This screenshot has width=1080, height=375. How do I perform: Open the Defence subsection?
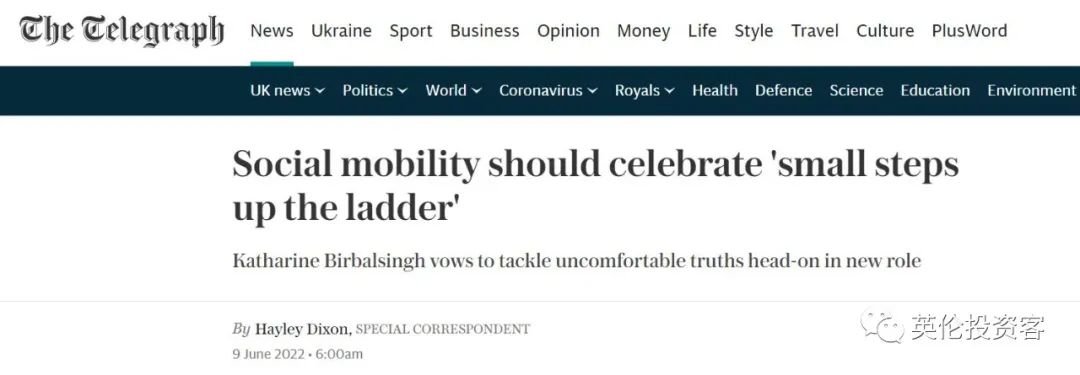pos(783,91)
